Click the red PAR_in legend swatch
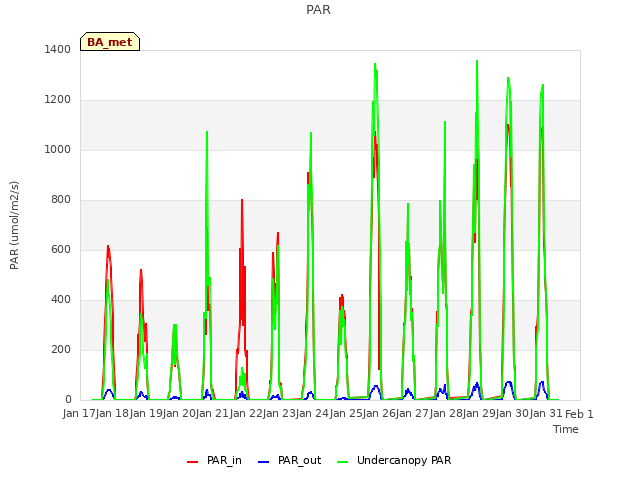640x480 pixels. tap(192, 462)
